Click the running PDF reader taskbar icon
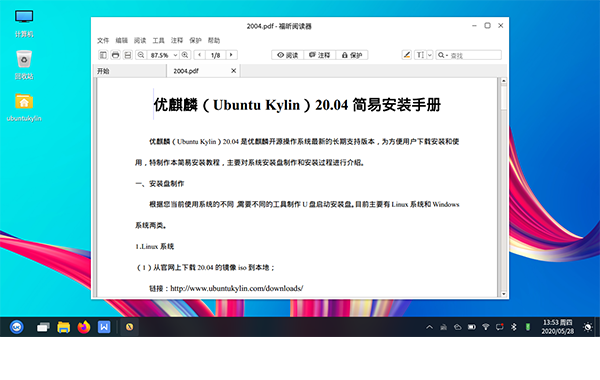 [x=129, y=327]
